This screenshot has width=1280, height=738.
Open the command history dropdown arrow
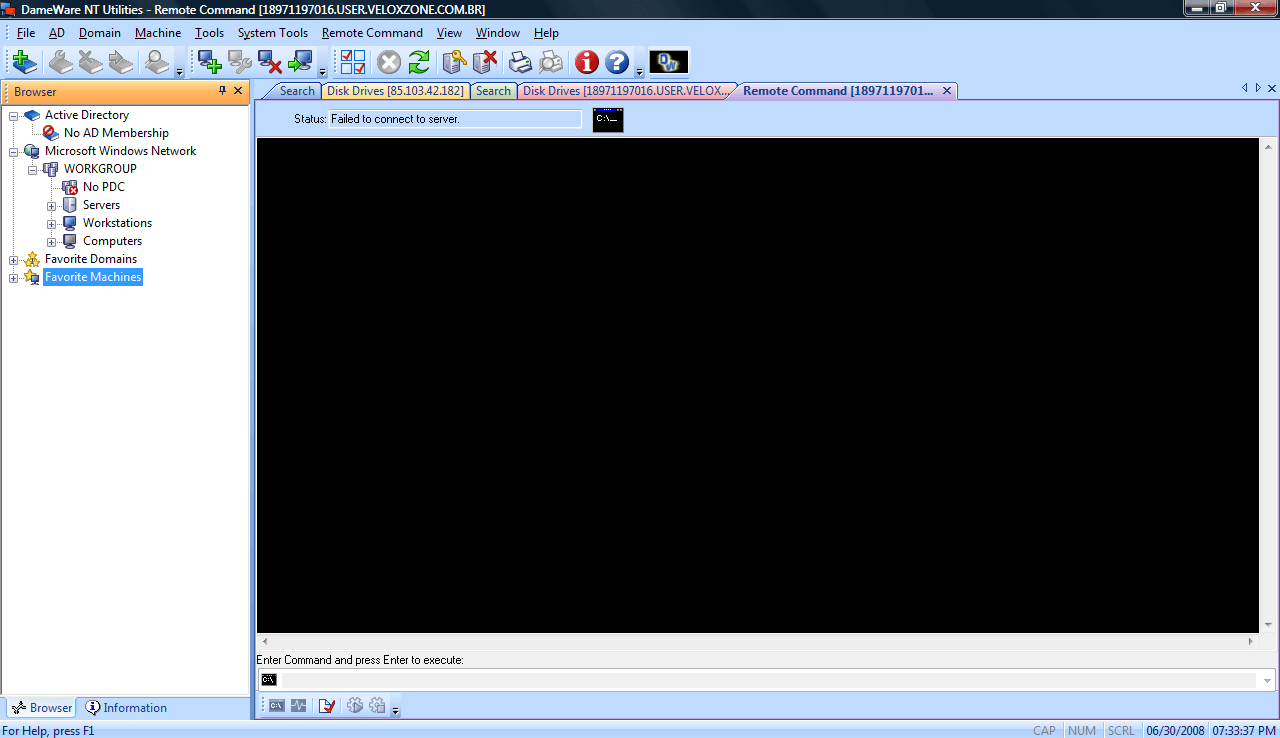(1268, 680)
